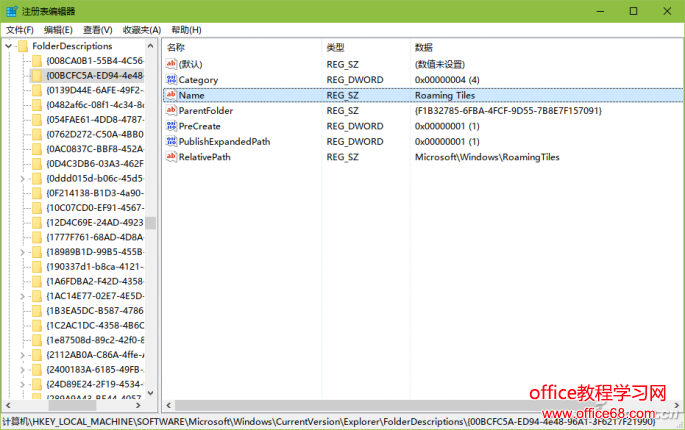Click the Roaming Tiles data cell
685x430 pixels.
tap(445, 95)
